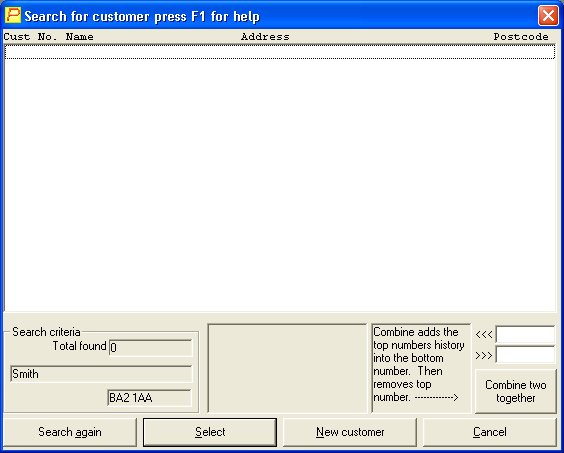Image resolution: width=564 pixels, height=453 pixels.
Task: Click the Postcode column header
Action: coord(521,37)
